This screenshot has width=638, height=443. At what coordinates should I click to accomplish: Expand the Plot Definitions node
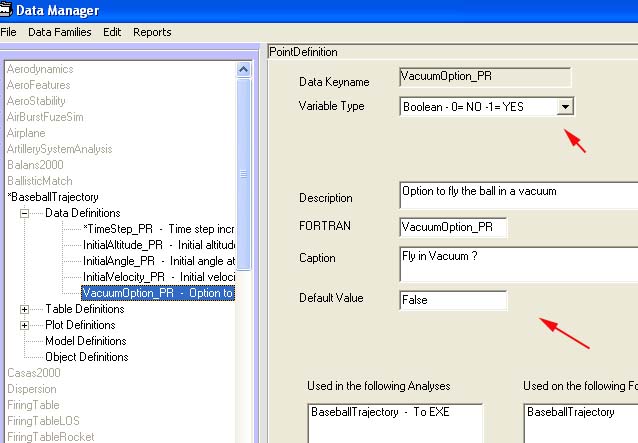pyautogui.click(x=24, y=325)
